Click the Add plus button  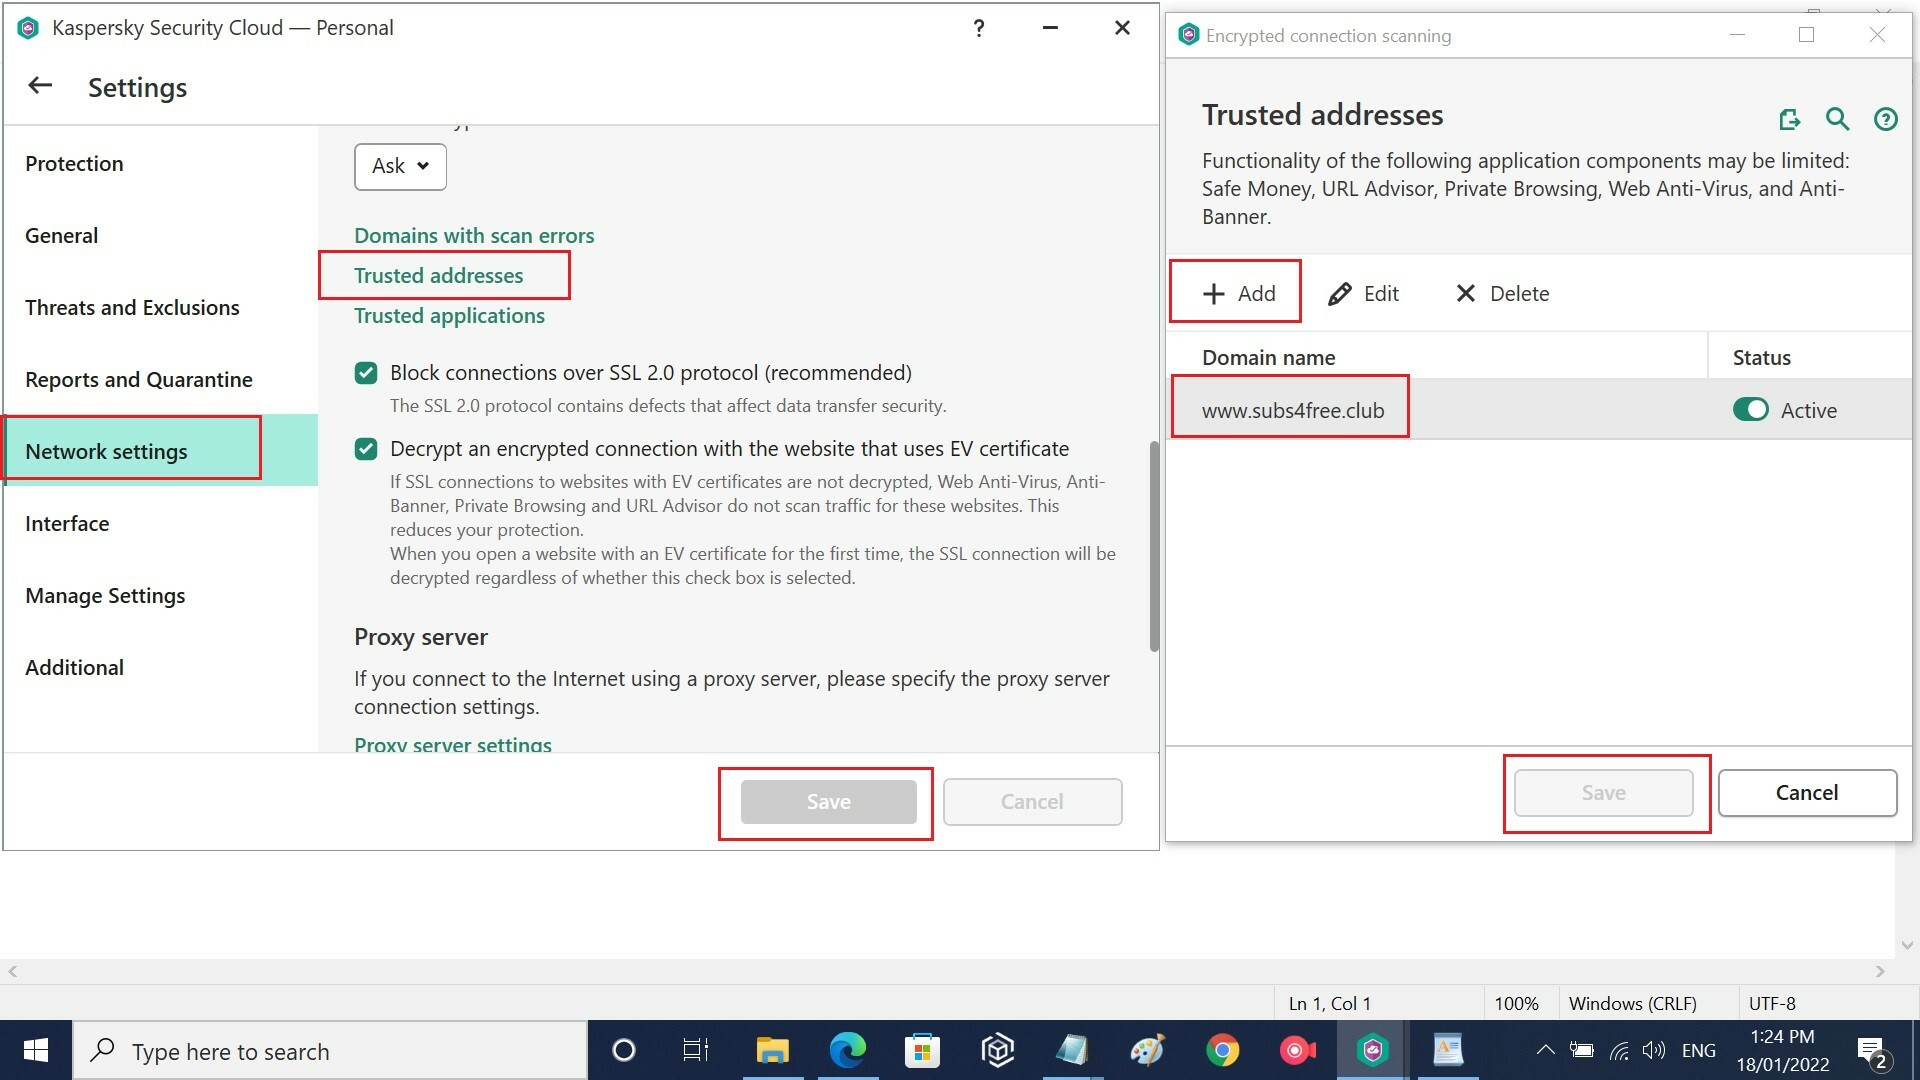coord(1238,293)
